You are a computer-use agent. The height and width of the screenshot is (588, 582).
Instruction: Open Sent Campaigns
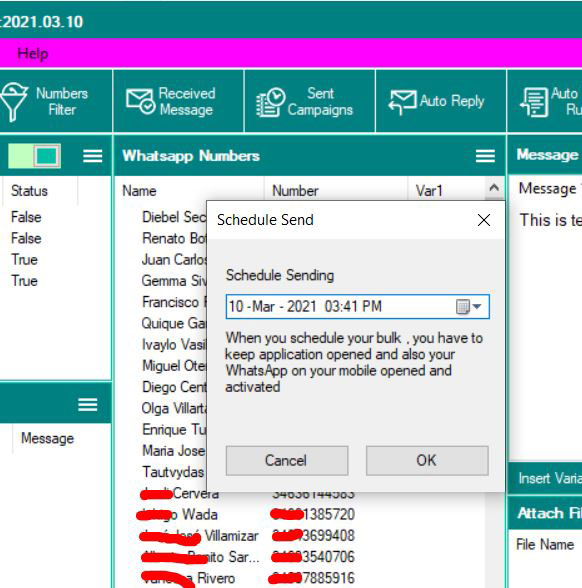point(310,101)
